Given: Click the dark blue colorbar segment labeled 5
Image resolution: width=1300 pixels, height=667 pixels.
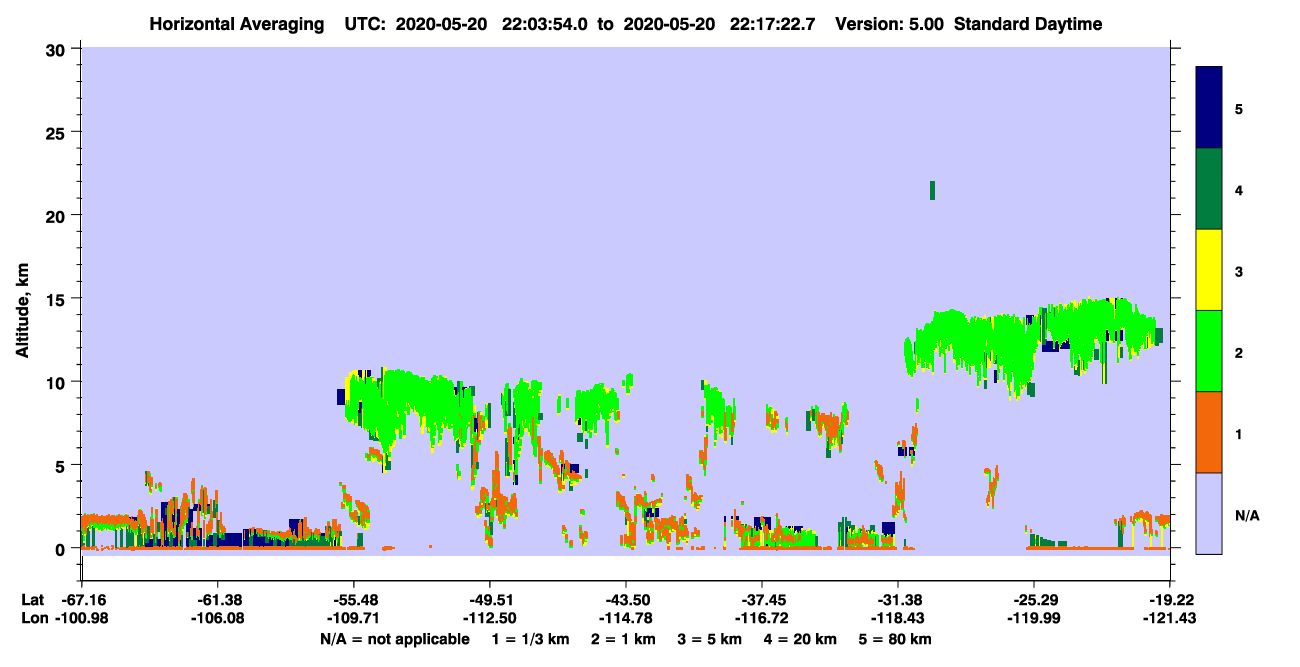Looking at the screenshot, I should 1209,107.
